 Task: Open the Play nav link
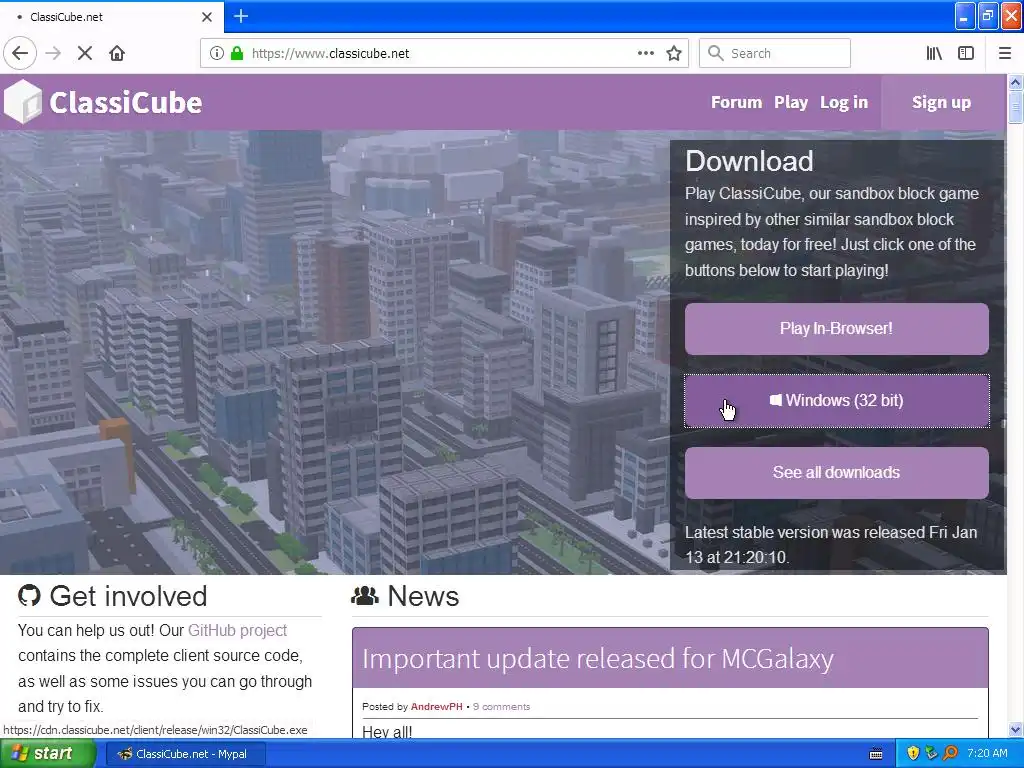click(791, 103)
